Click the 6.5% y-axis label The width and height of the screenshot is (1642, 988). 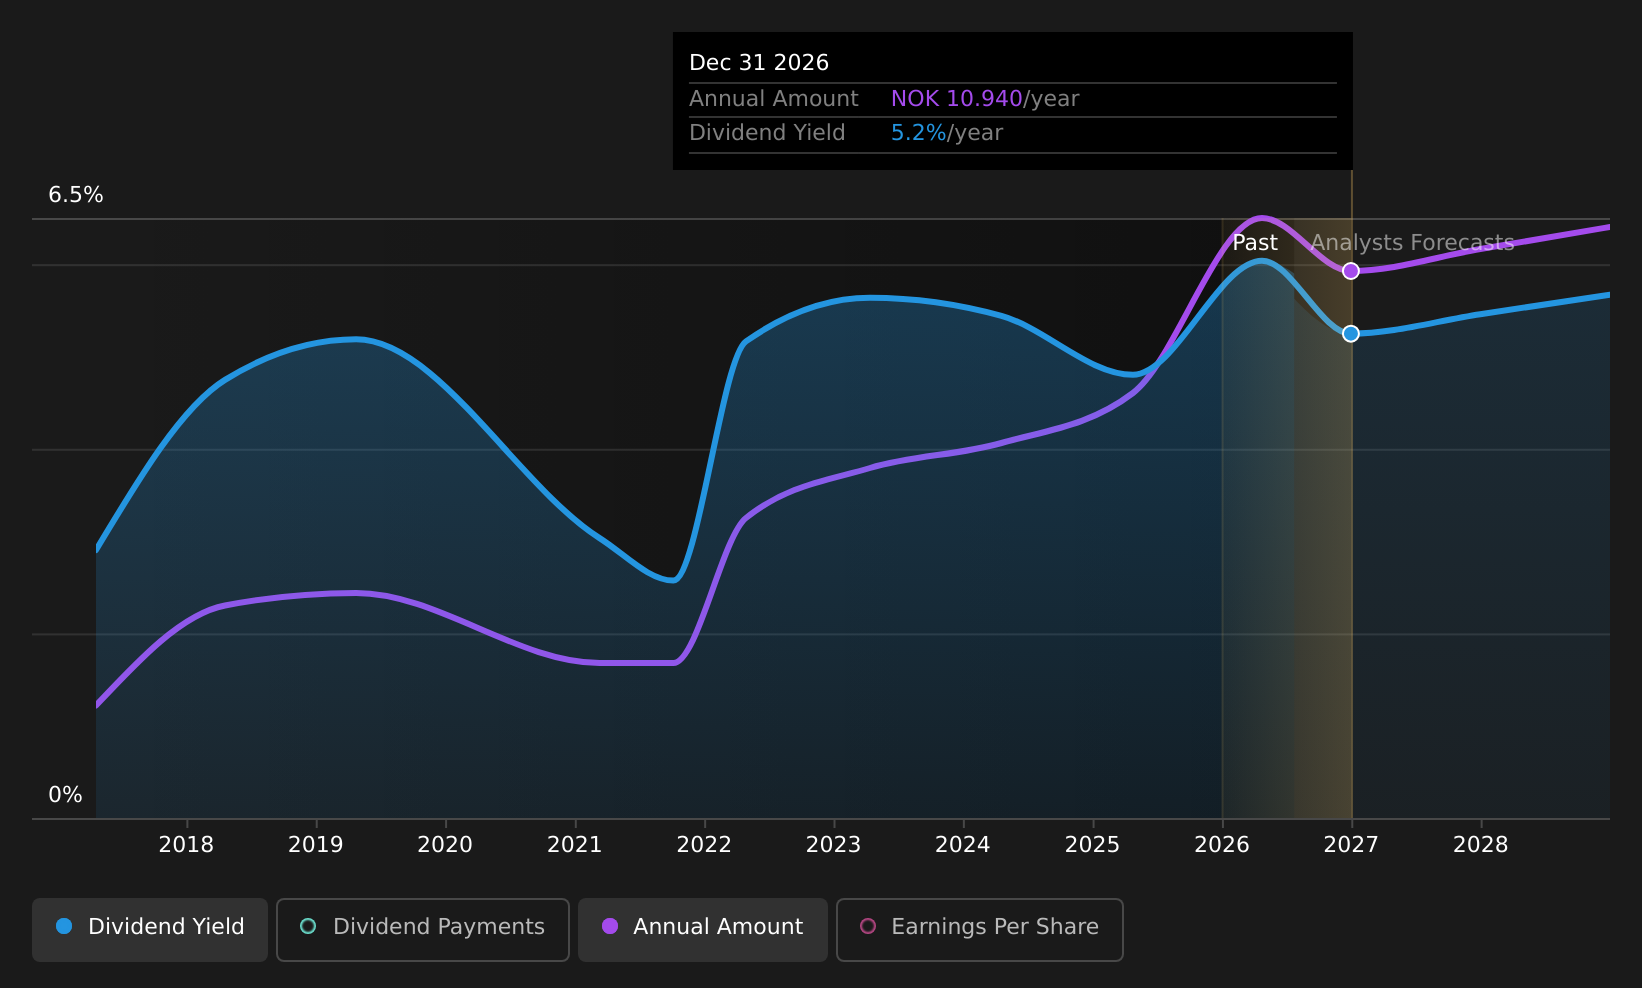coord(76,195)
